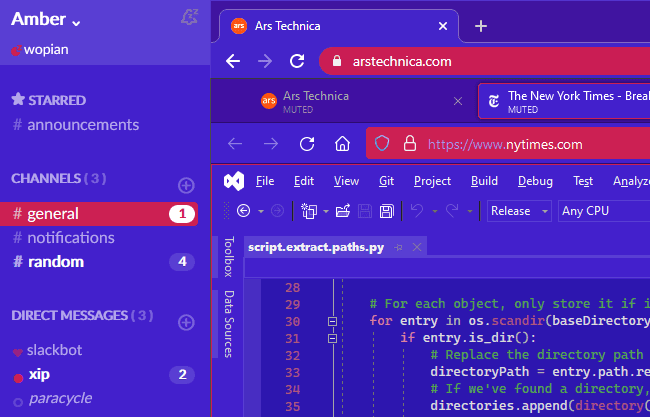Click the New Project toolbar icon

click(x=308, y=211)
